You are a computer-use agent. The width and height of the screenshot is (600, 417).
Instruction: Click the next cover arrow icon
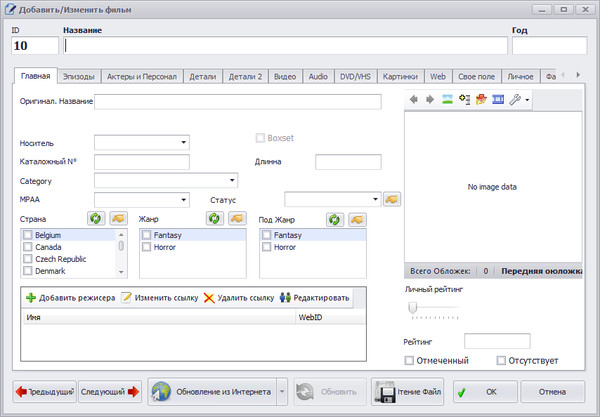point(429,100)
